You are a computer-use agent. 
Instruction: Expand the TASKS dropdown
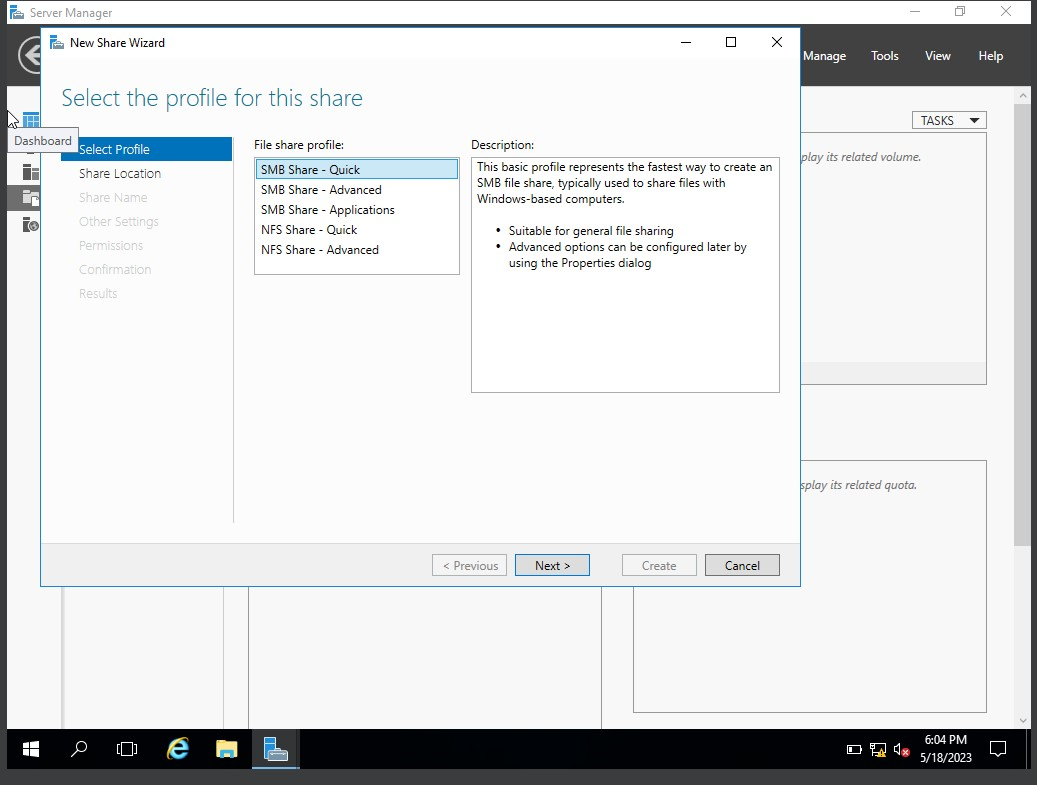[948, 119]
